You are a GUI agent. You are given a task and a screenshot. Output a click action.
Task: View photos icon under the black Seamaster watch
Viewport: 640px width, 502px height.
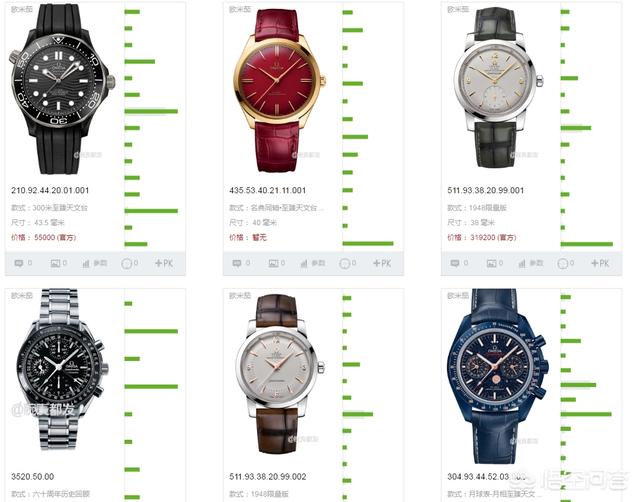[59, 263]
